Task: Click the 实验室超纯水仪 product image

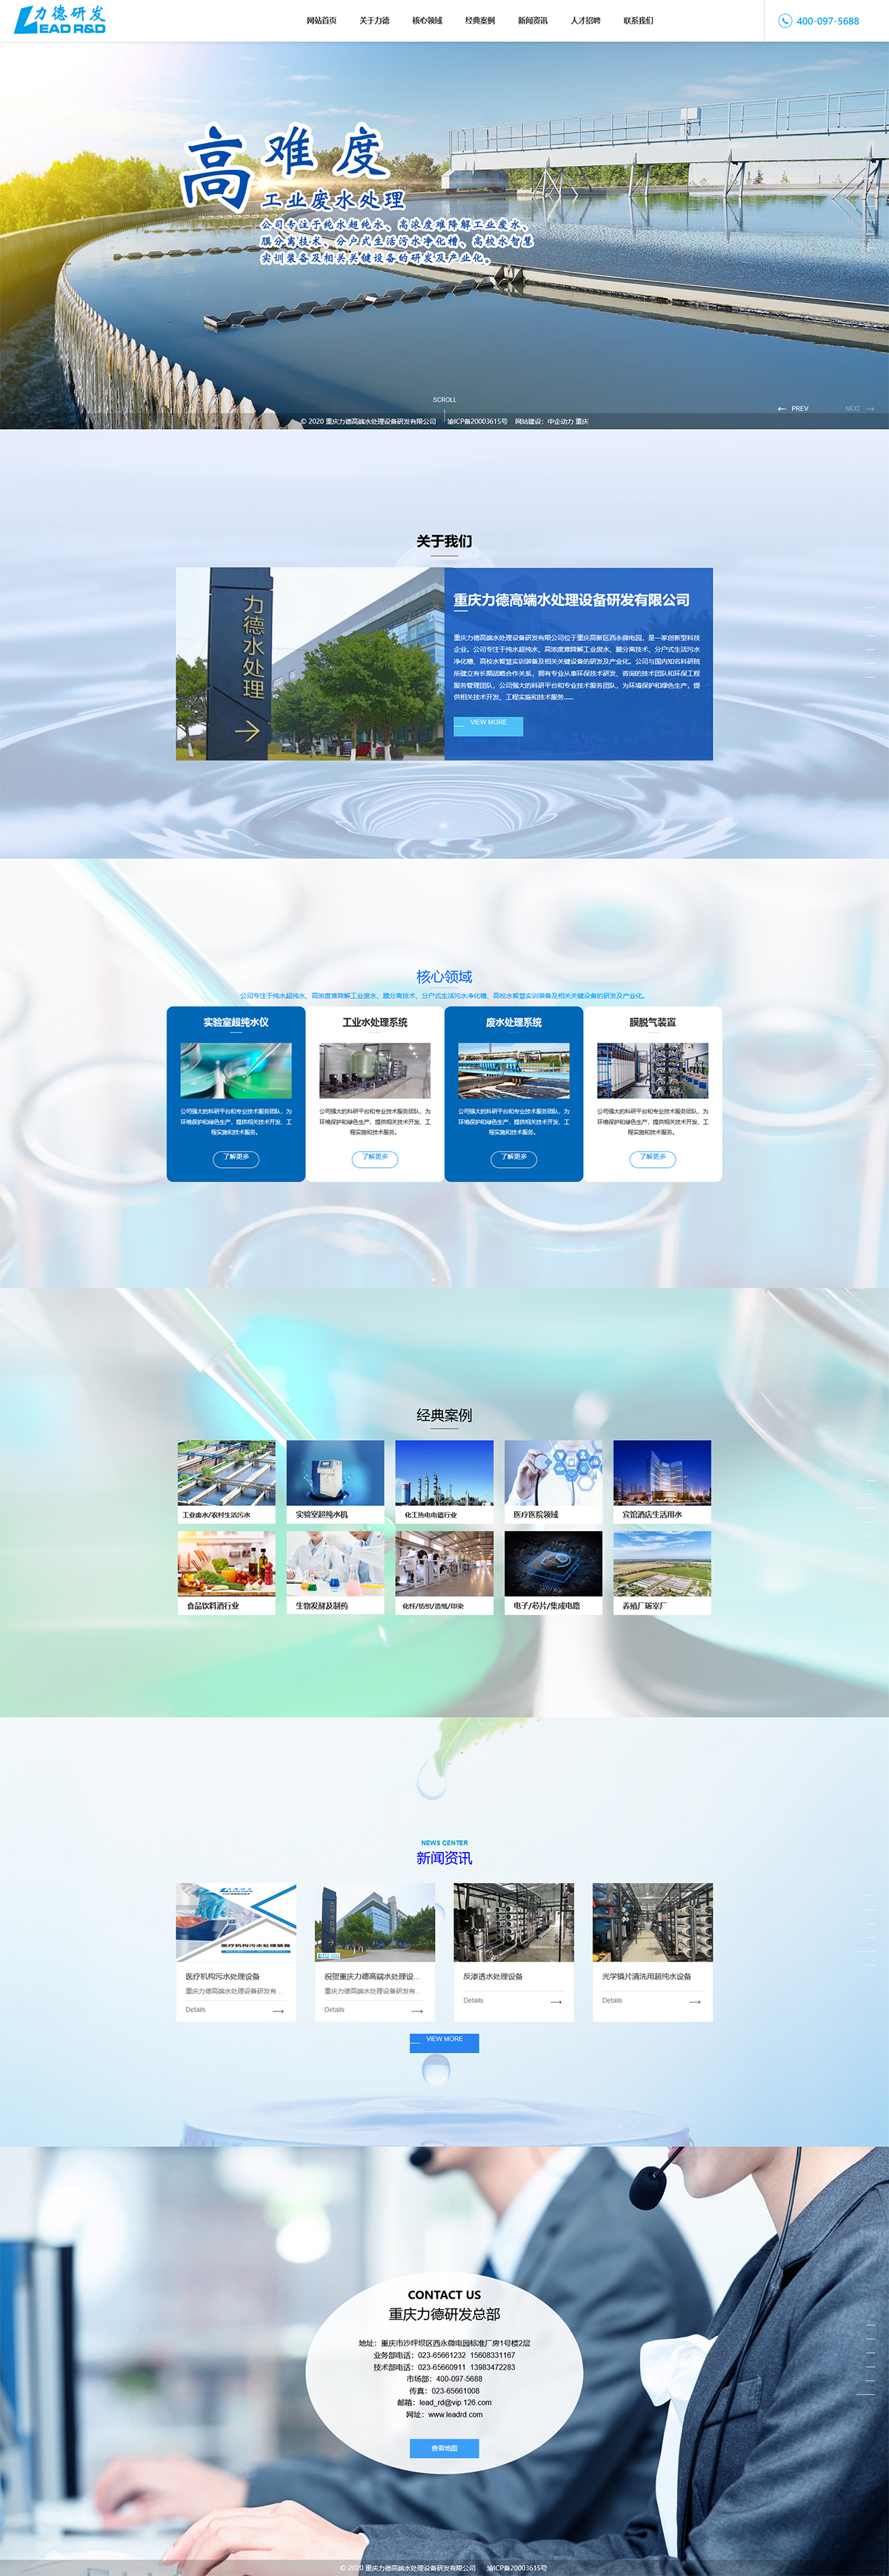Action: (x=236, y=1070)
